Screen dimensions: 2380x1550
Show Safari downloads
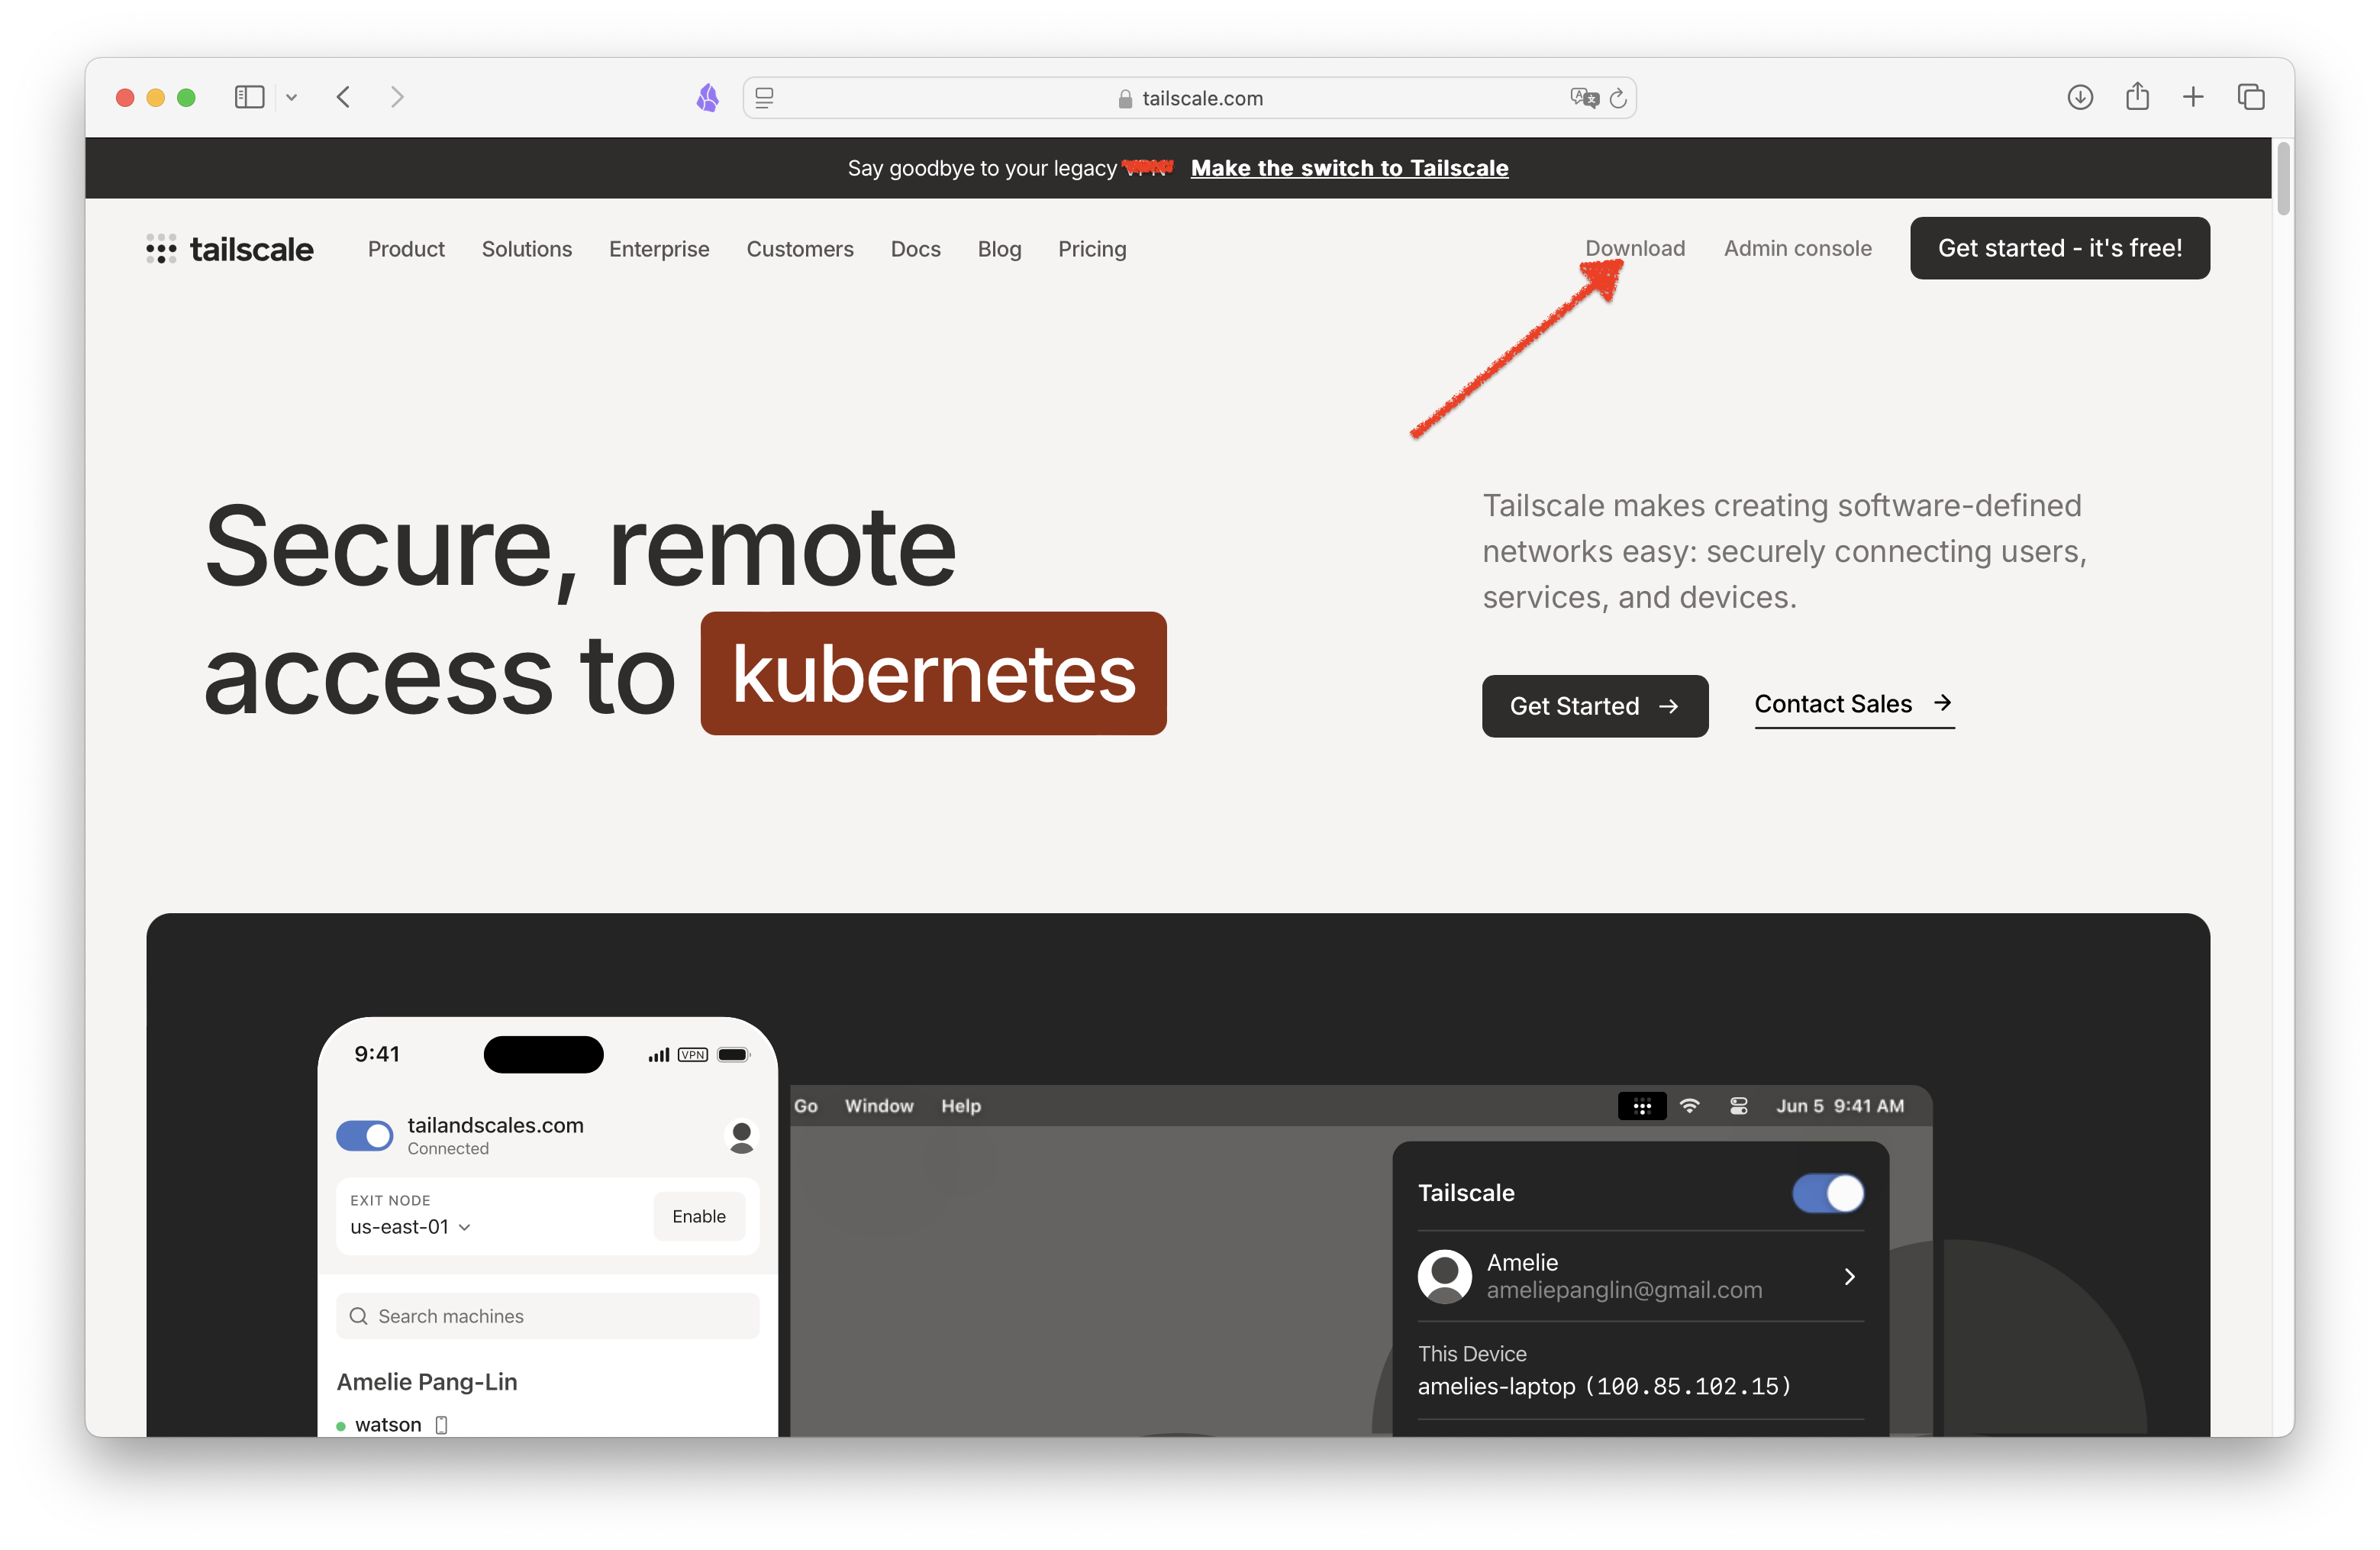click(x=2080, y=97)
